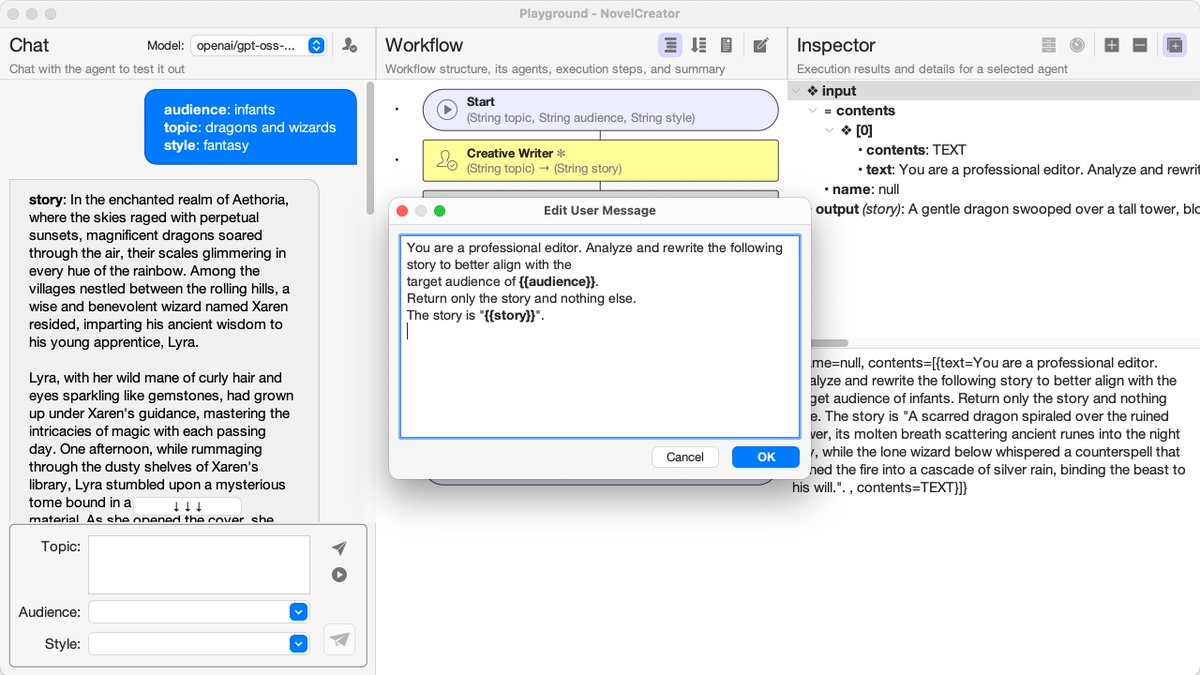Select the workflow summary document icon
The image size is (1200, 675).
727,45
